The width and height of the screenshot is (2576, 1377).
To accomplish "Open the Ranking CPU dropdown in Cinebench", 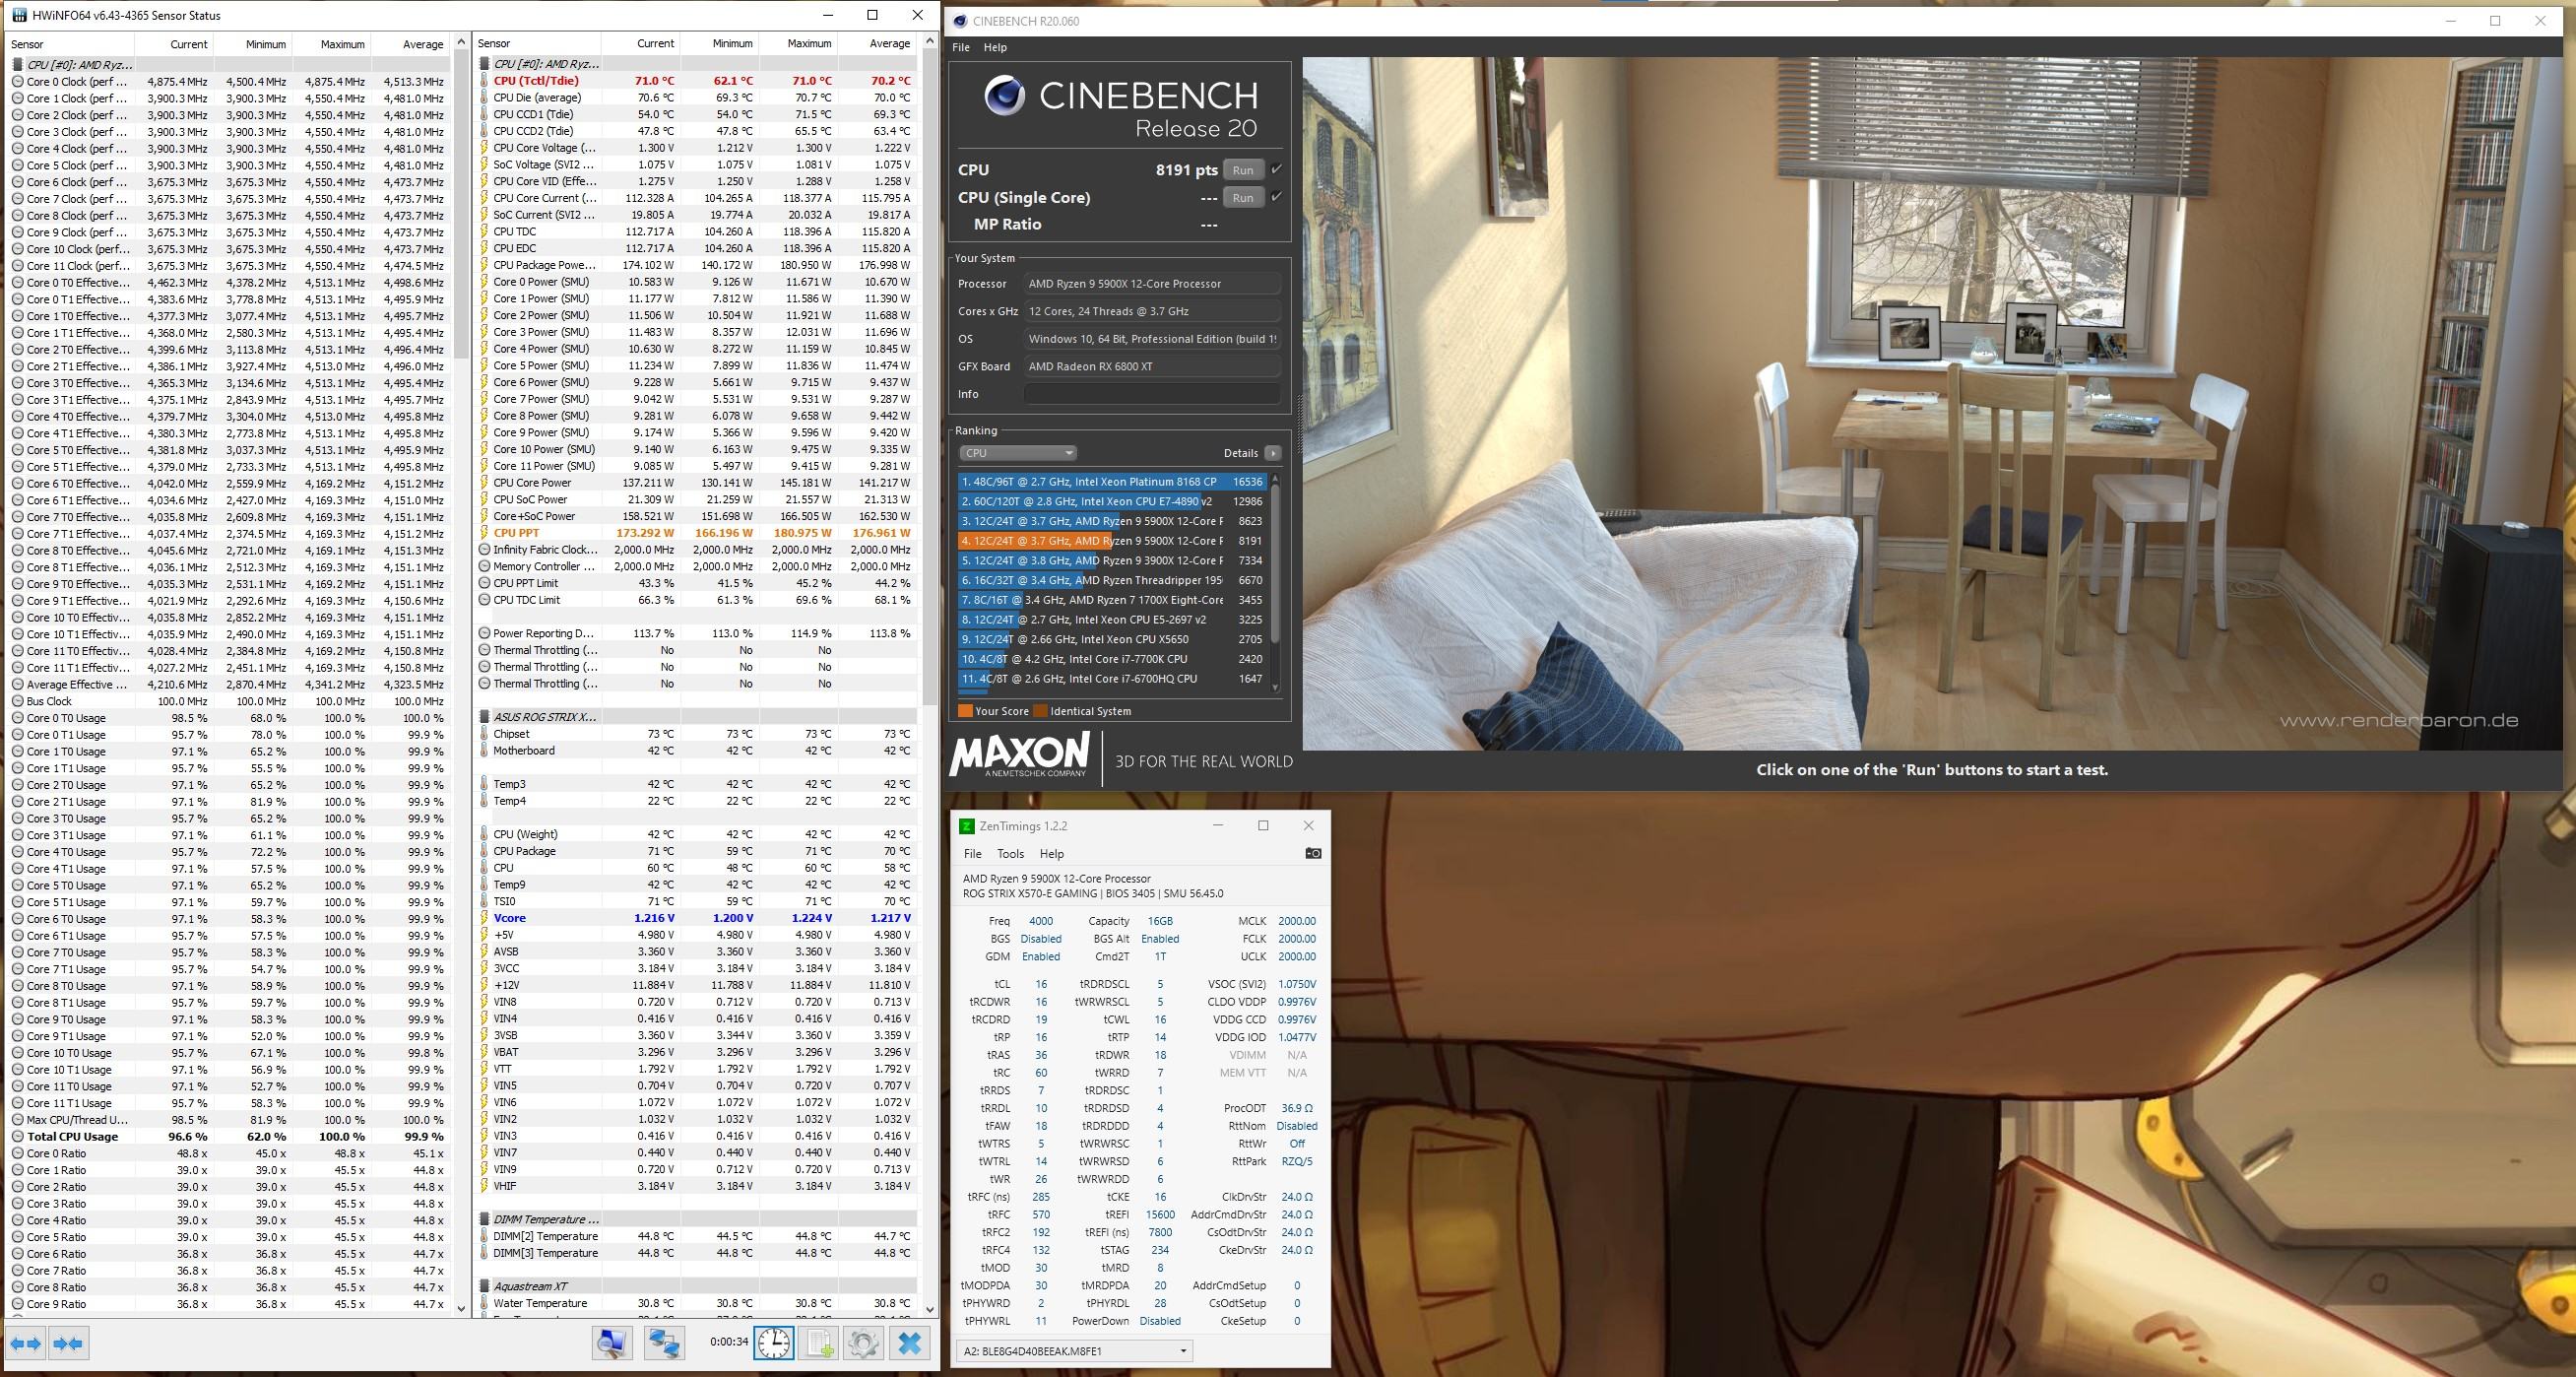I will click(1017, 453).
